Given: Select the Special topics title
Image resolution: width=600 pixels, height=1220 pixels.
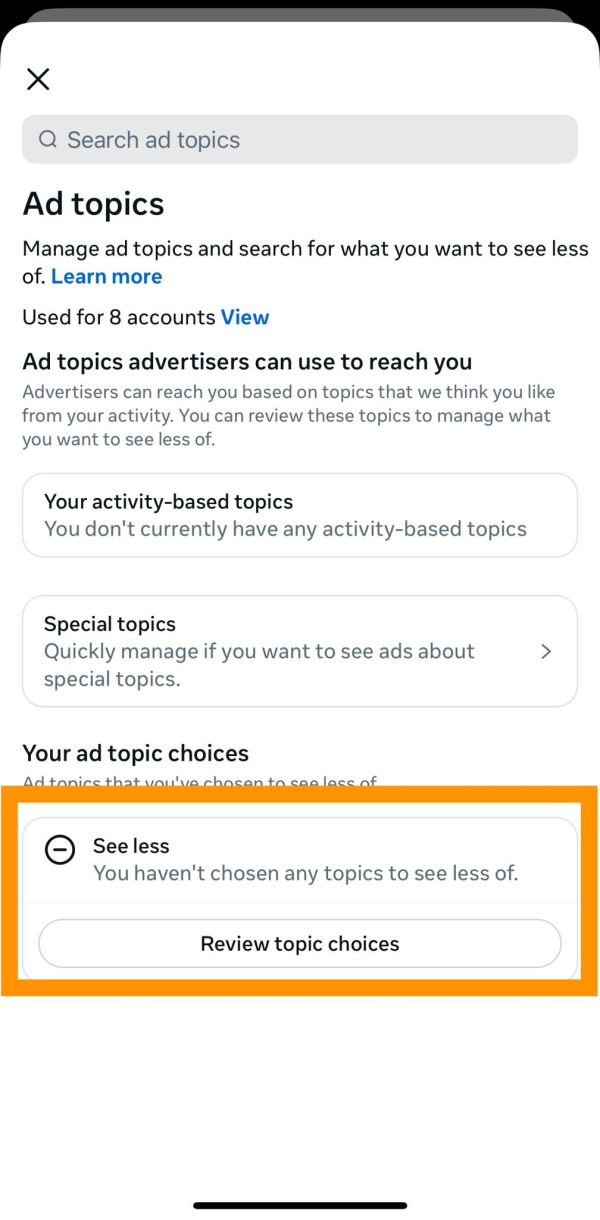Looking at the screenshot, I should pyautogui.click(x=110, y=624).
